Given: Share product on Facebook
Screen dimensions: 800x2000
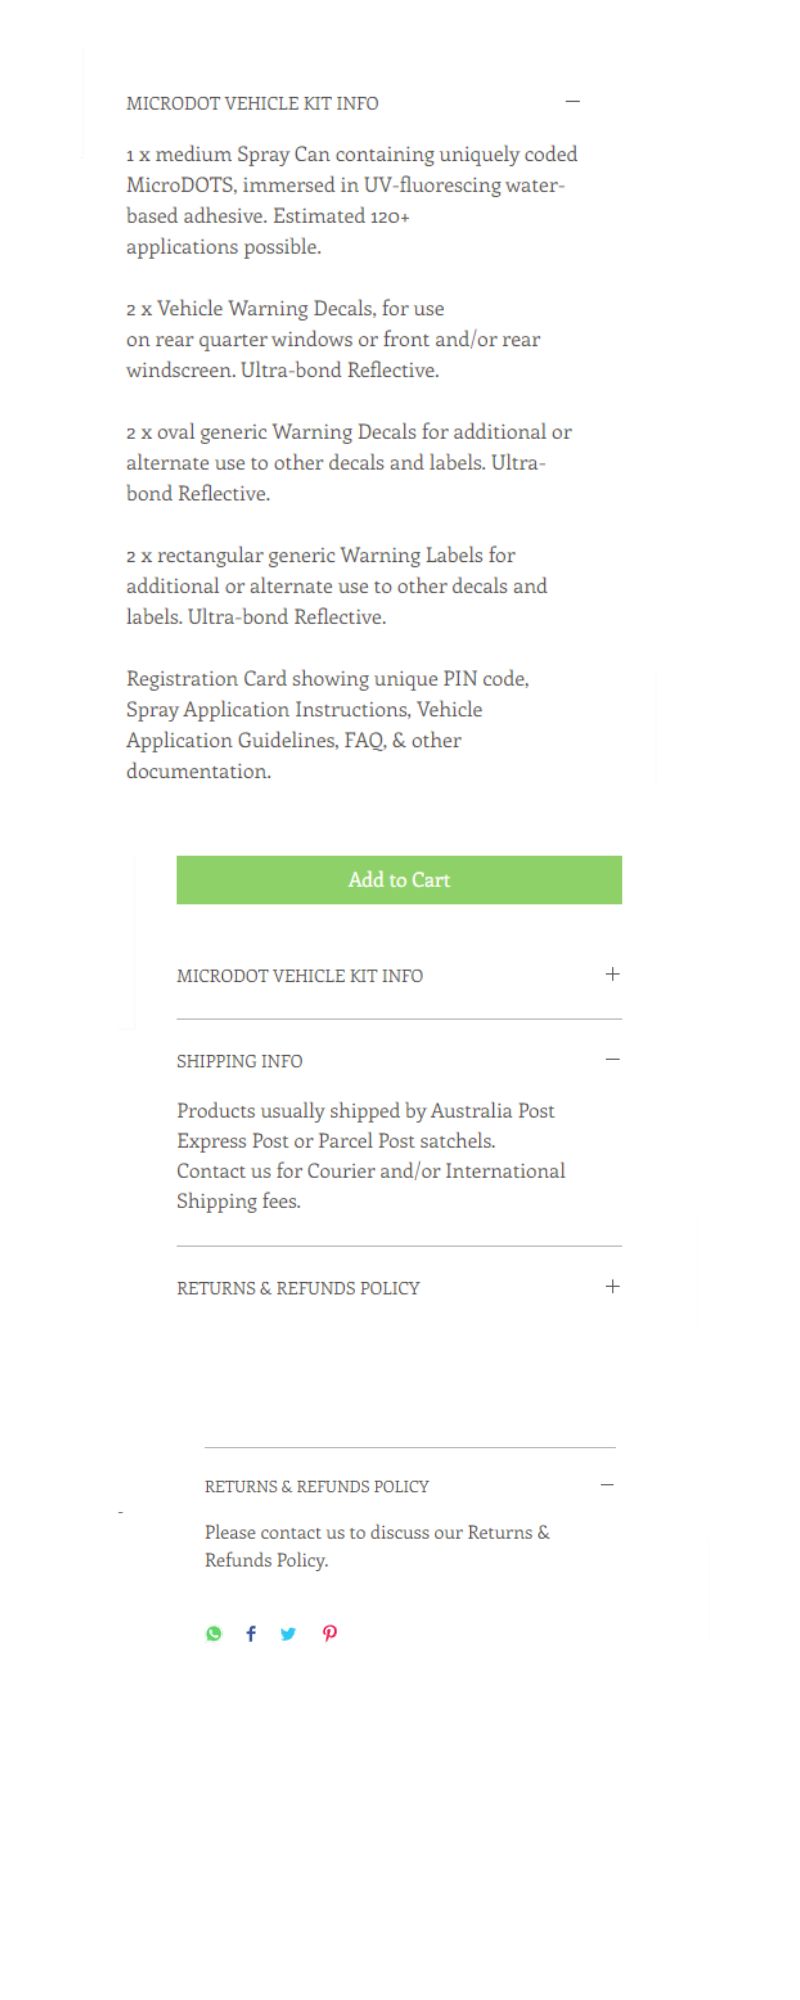Looking at the screenshot, I should (x=251, y=1634).
